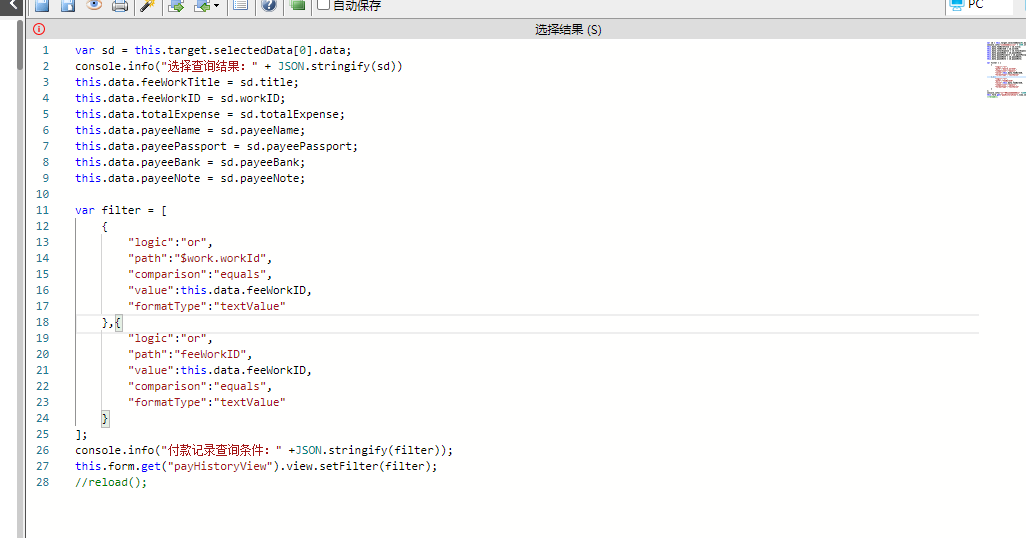Screen dimensions: 1026x538
Task: Click the printer icon
Action: [120, 6]
